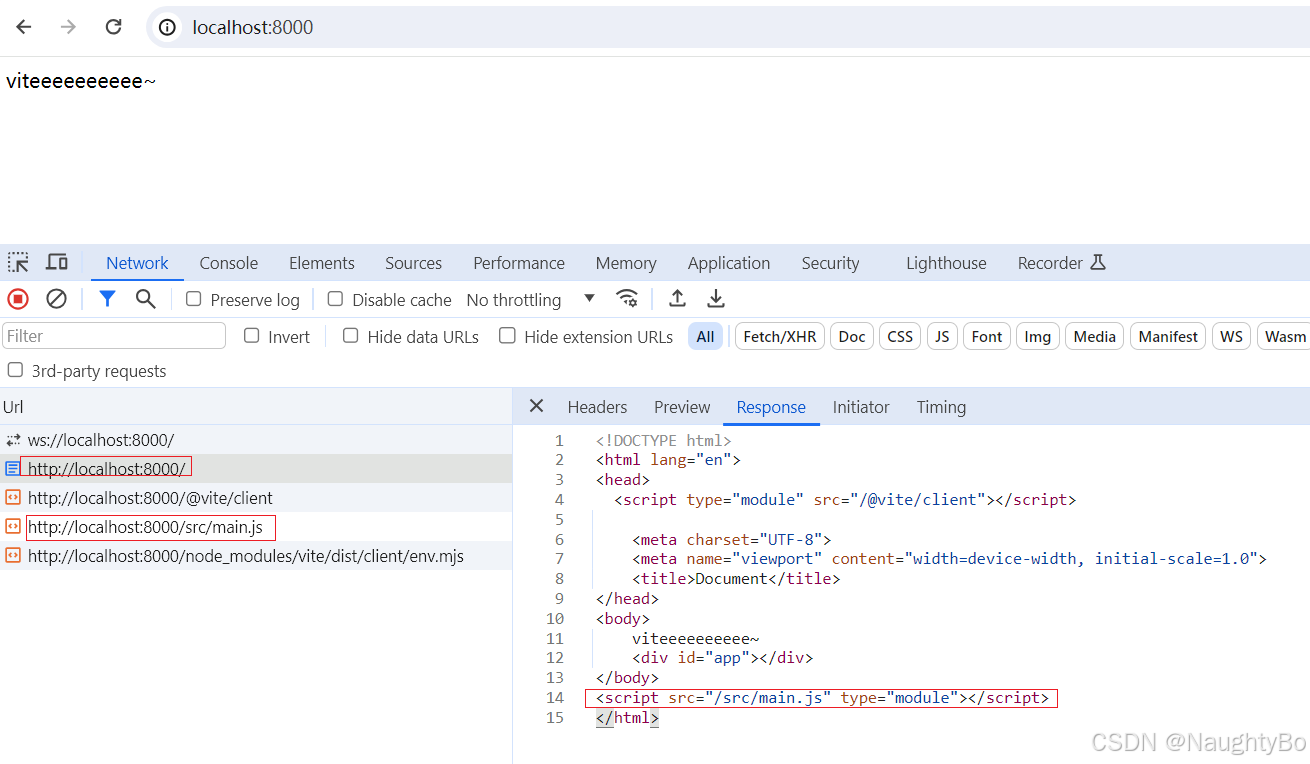Switch to the Network tab
The image size is (1310, 764).
[x=137, y=263]
